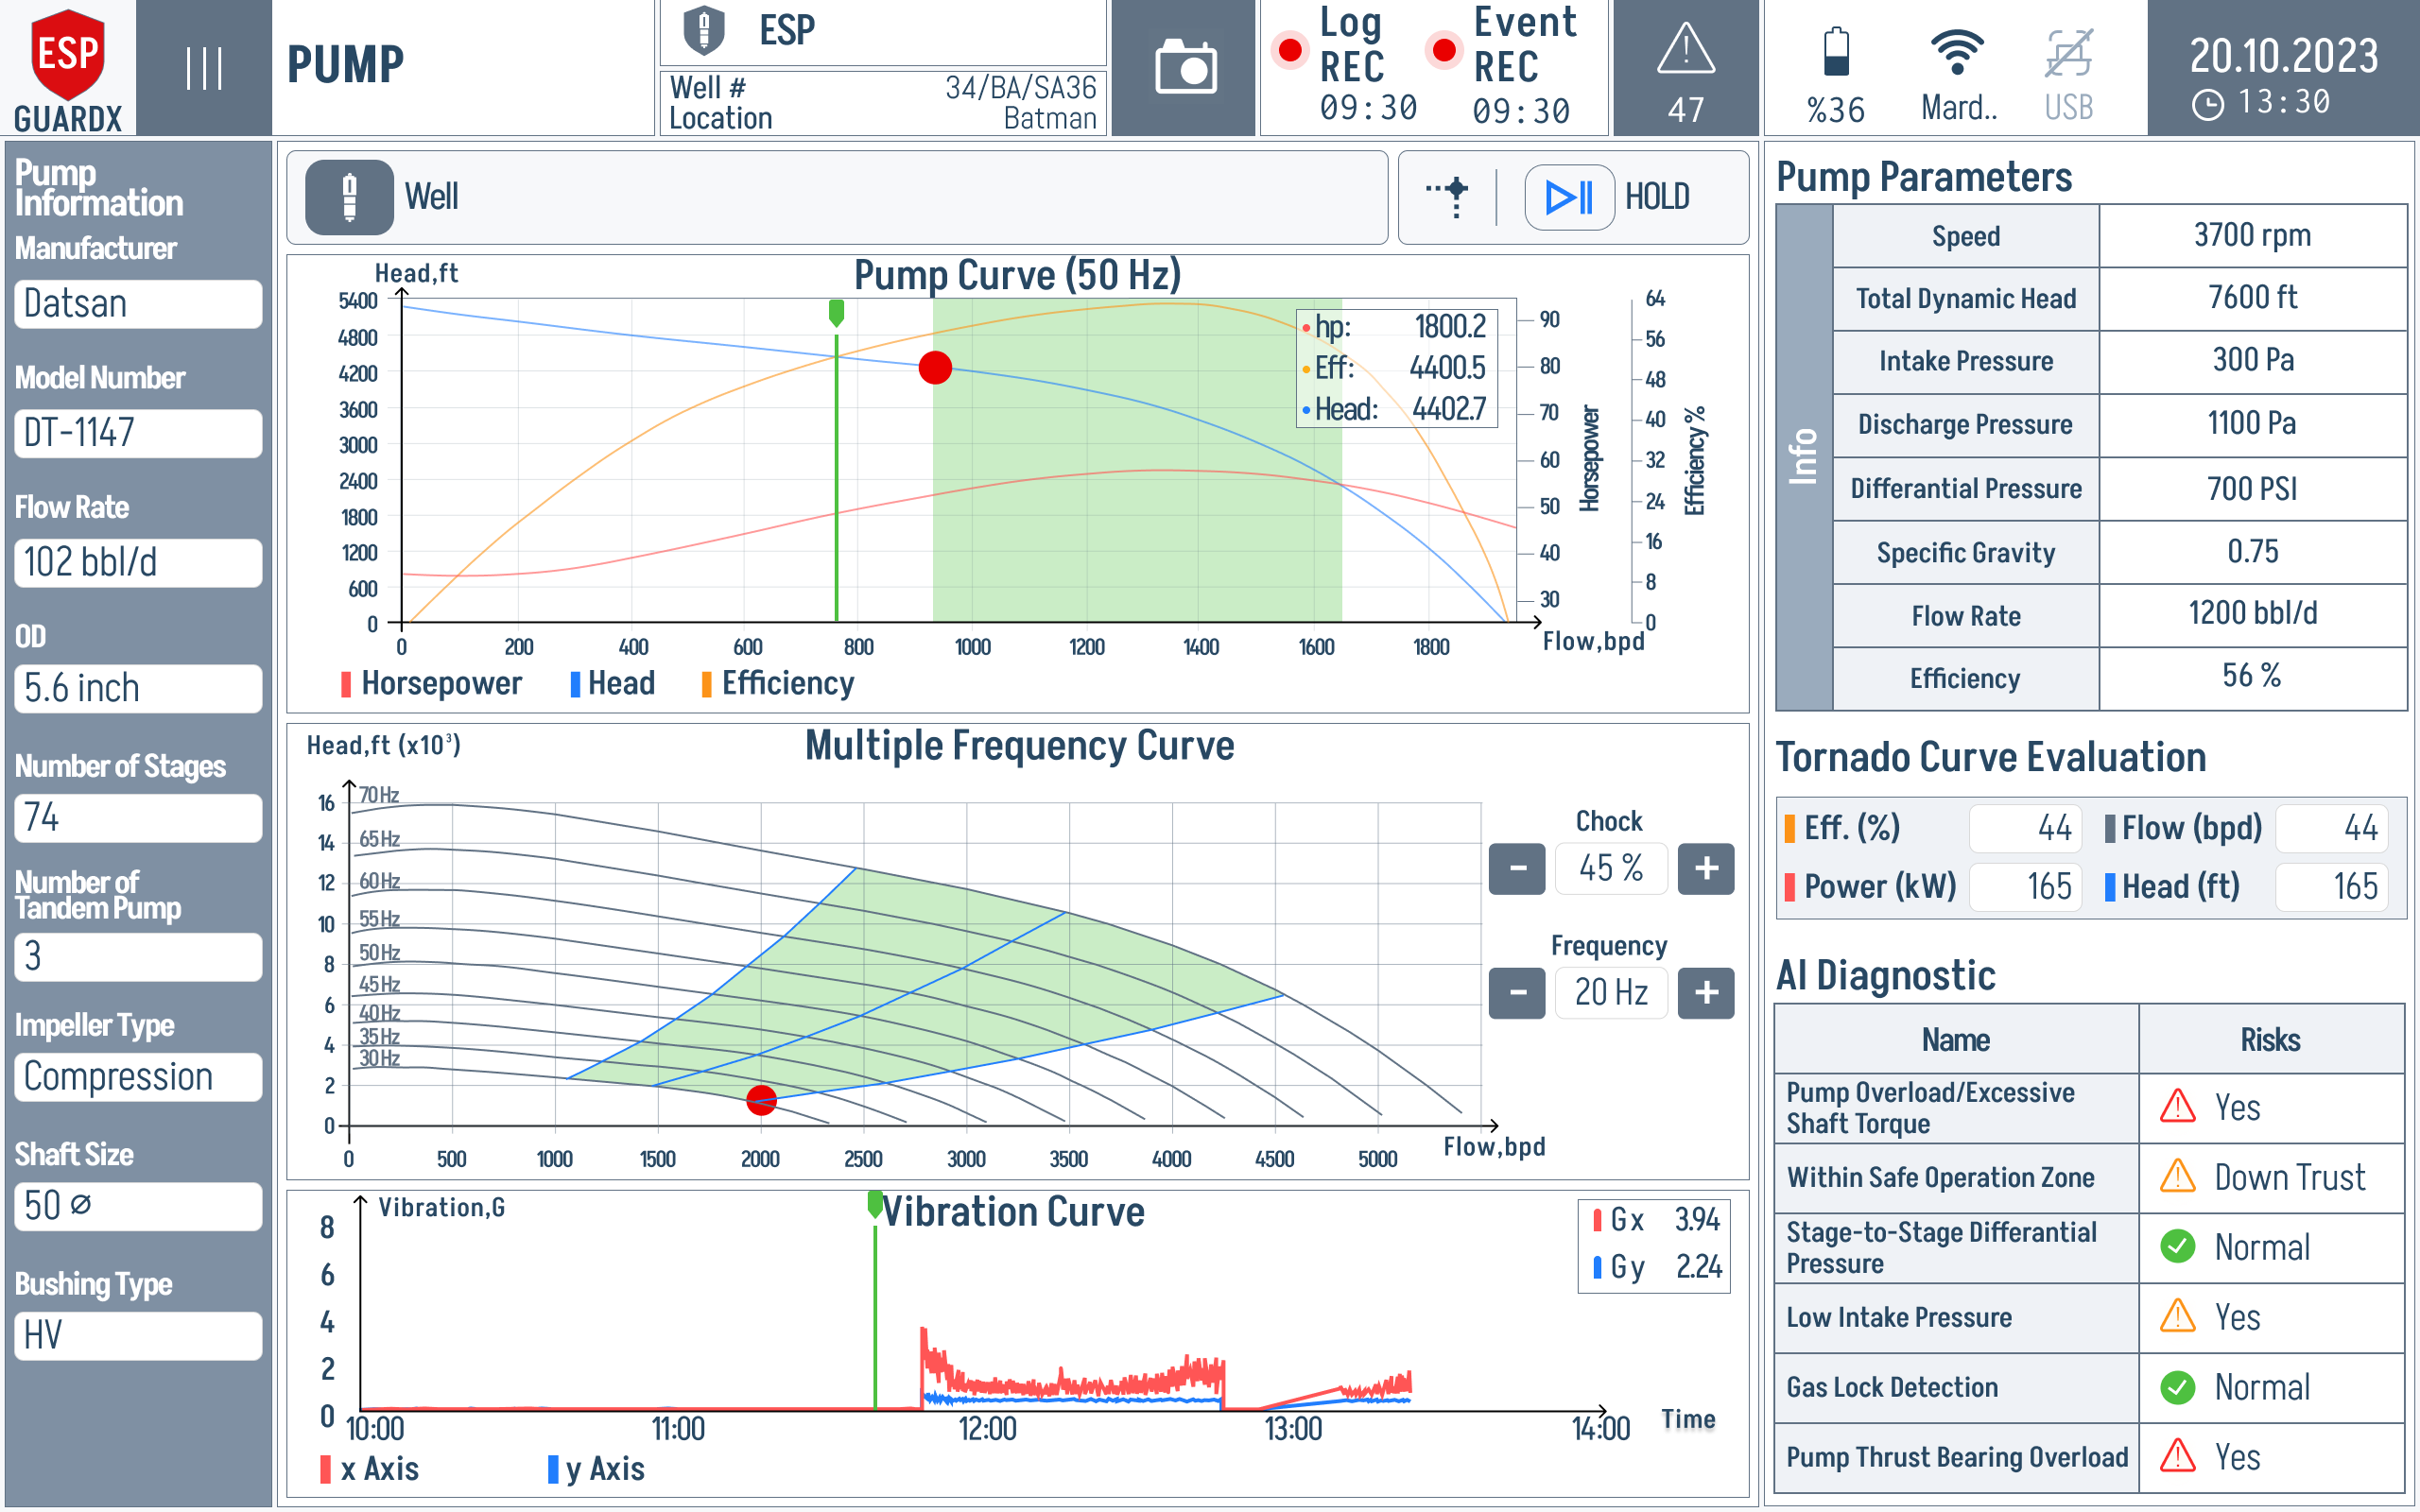Decrease Frequency with minus button

(x=1517, y=993)
